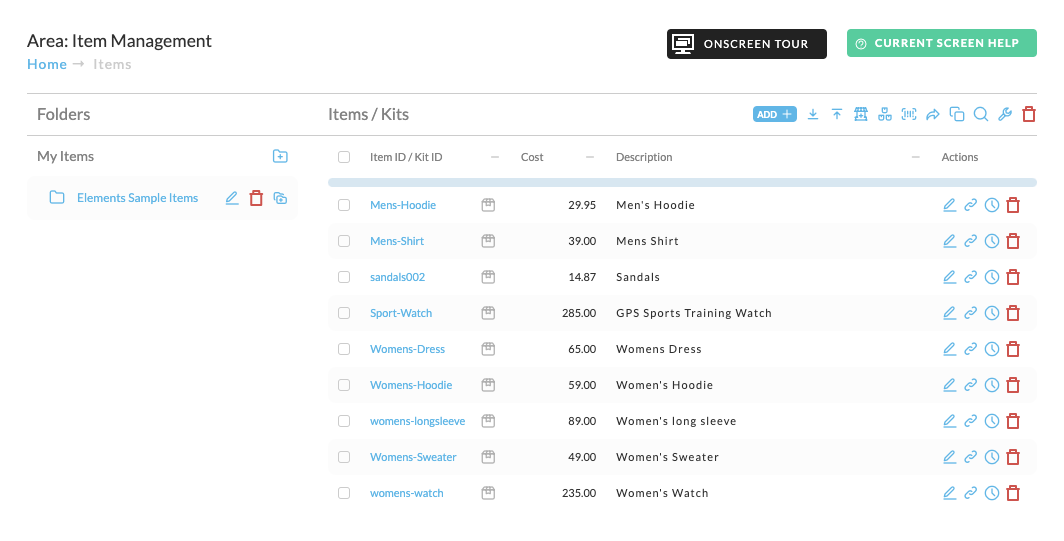Click the red trash icon in Items toolbar
1064x541 pixels.
1029,115
